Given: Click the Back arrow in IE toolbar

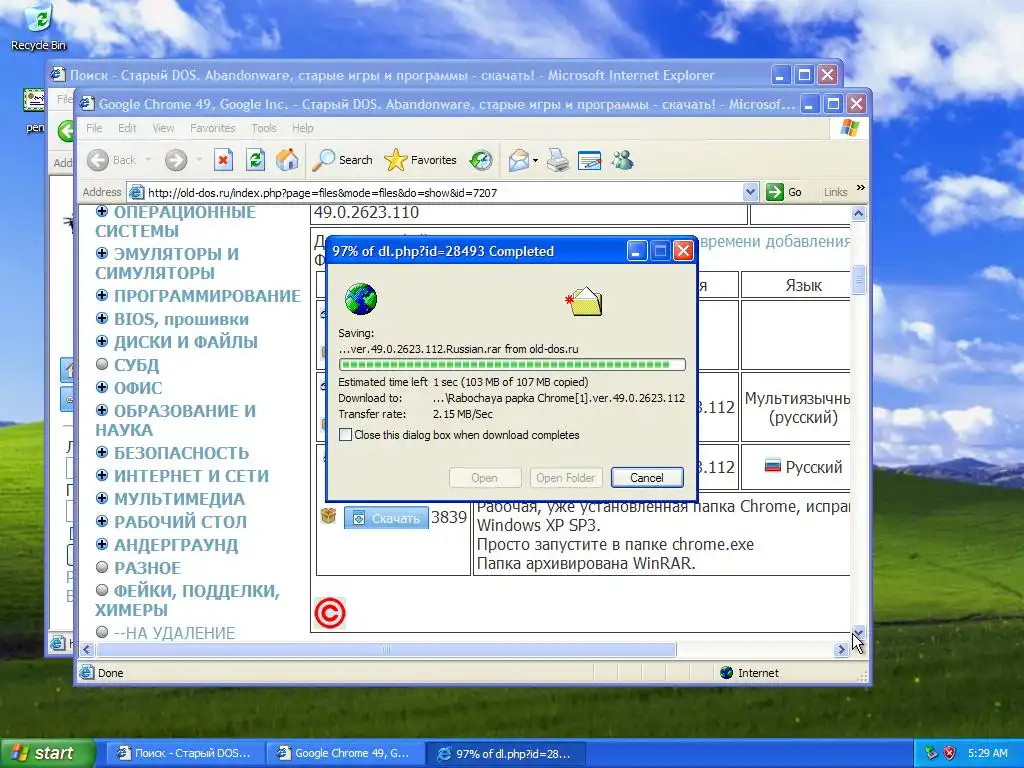Looking at the screenshot, I should click(98, 160).
